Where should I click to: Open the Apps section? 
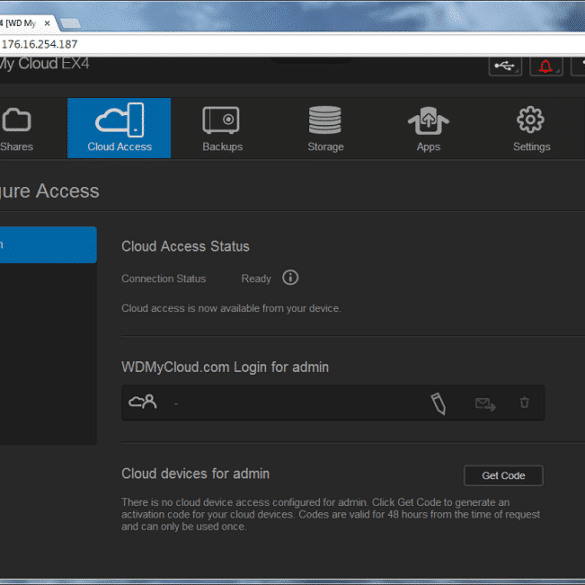click(x=428, y=128)
